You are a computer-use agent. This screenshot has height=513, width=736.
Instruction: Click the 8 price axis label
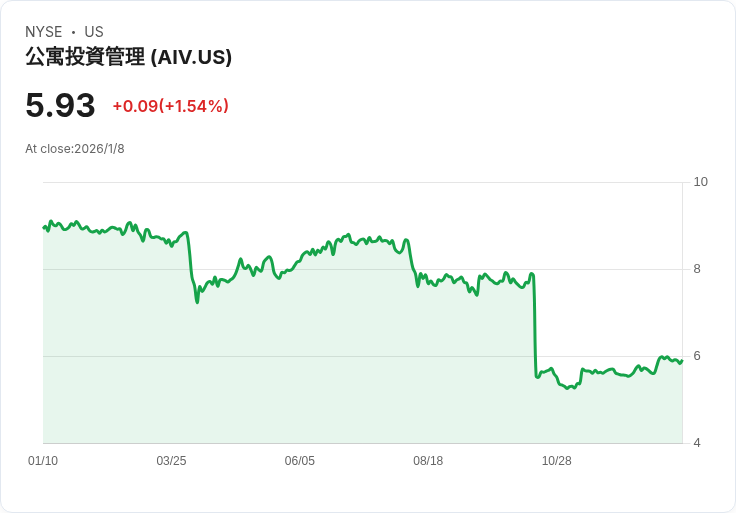(697, 269)
